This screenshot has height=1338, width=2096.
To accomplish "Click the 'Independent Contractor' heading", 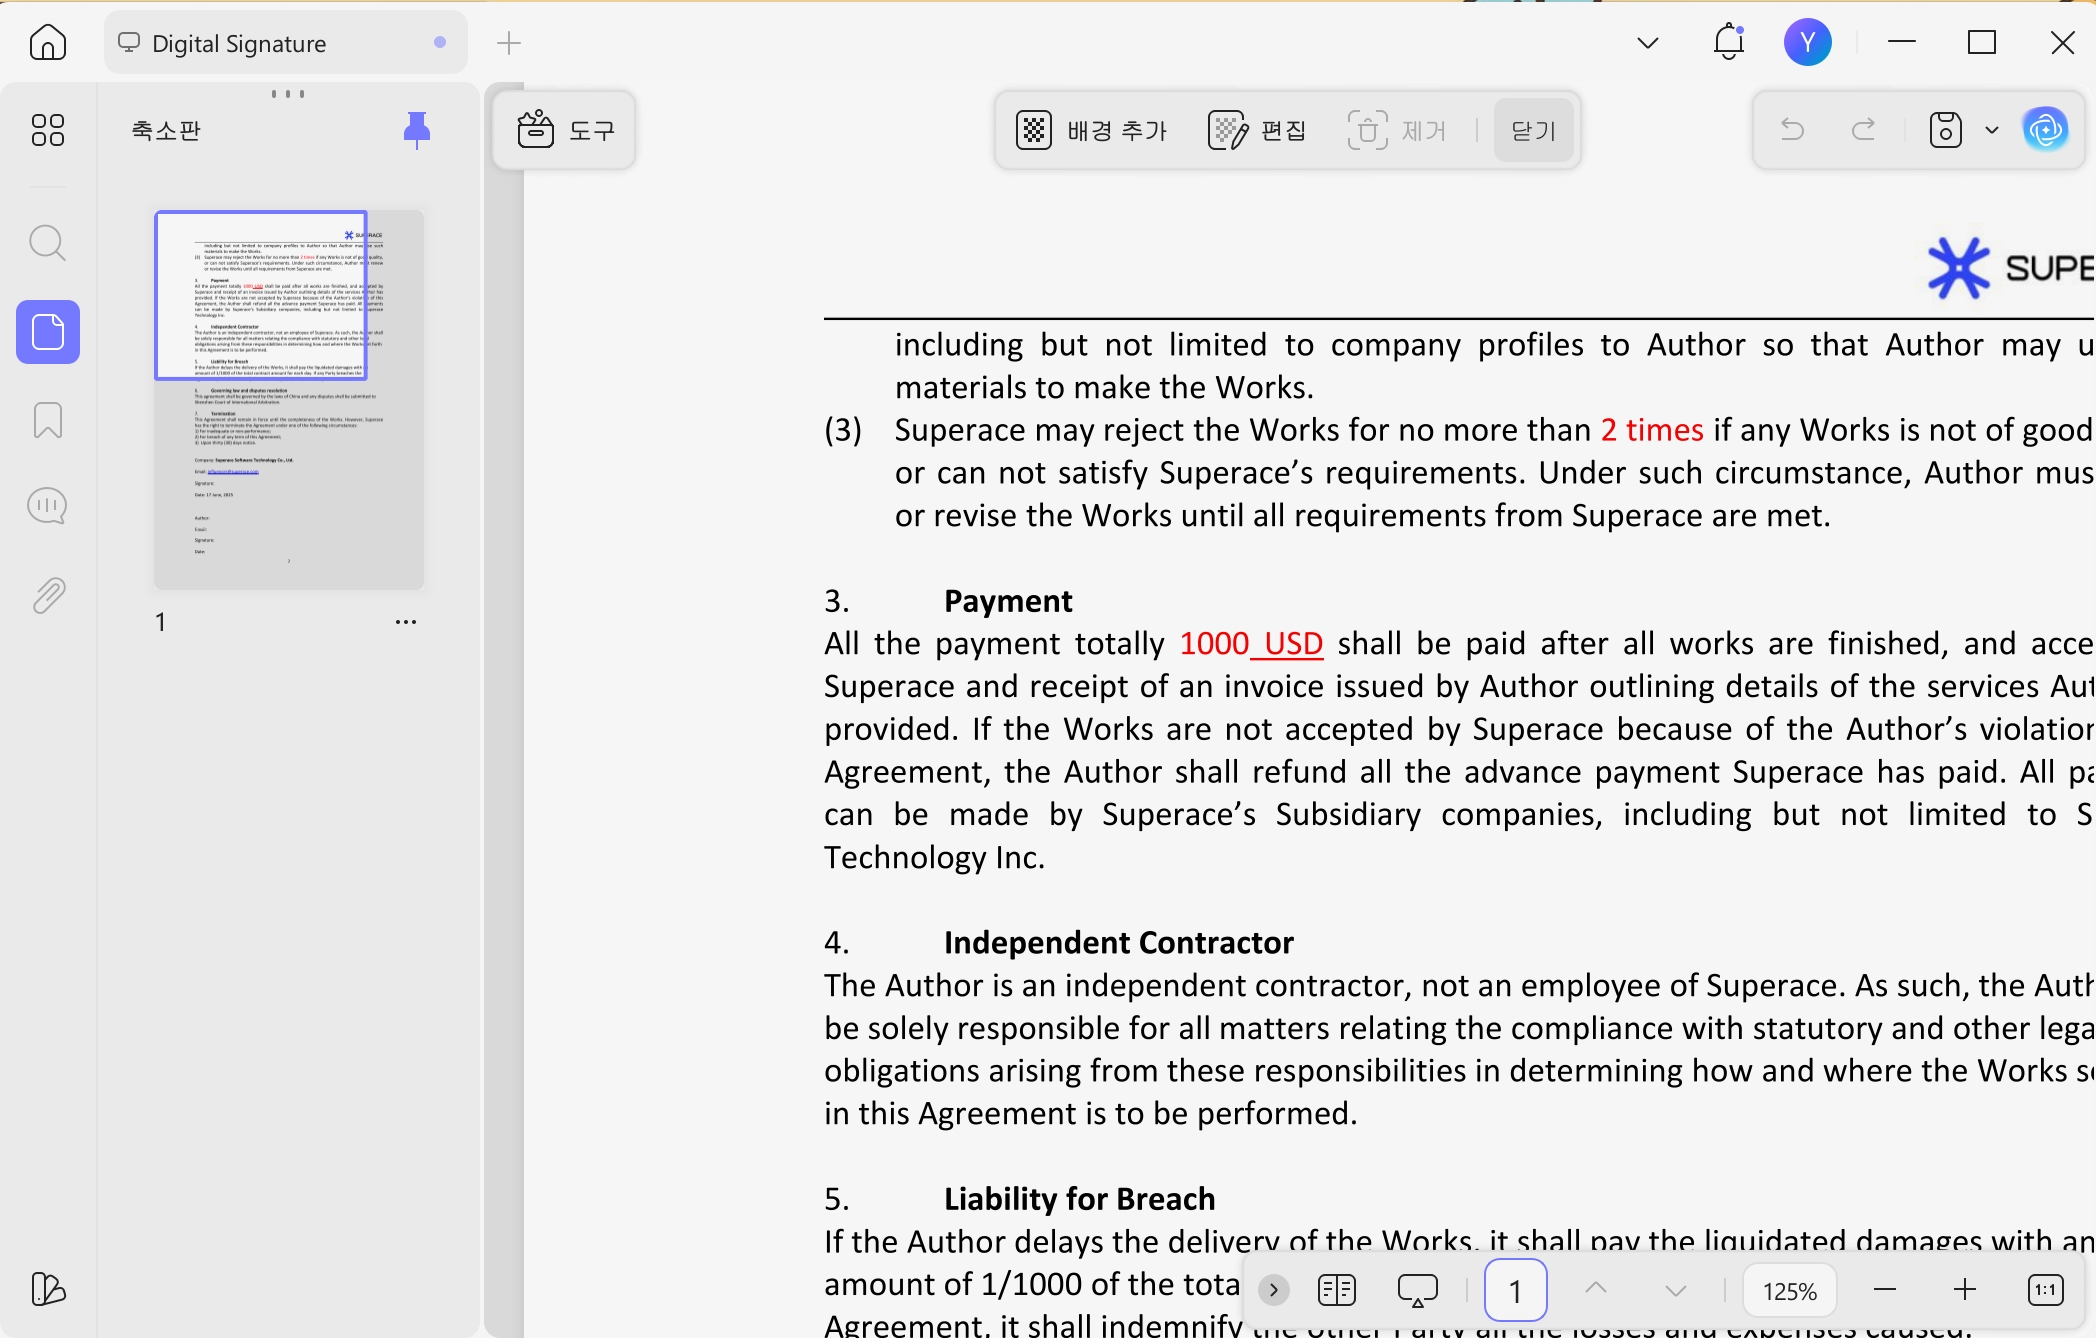I will click(x=1119, y=943).
